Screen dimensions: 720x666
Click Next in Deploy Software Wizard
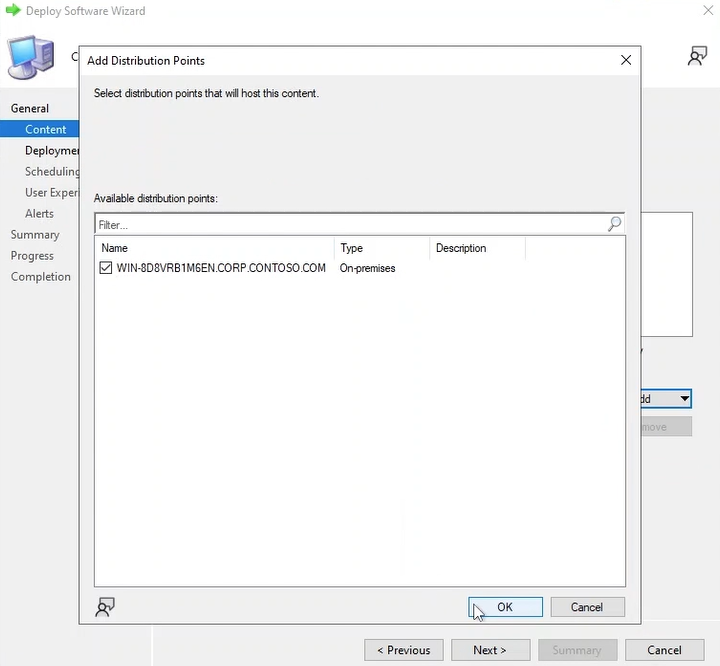pyautogui.click(x=490, y=650)
